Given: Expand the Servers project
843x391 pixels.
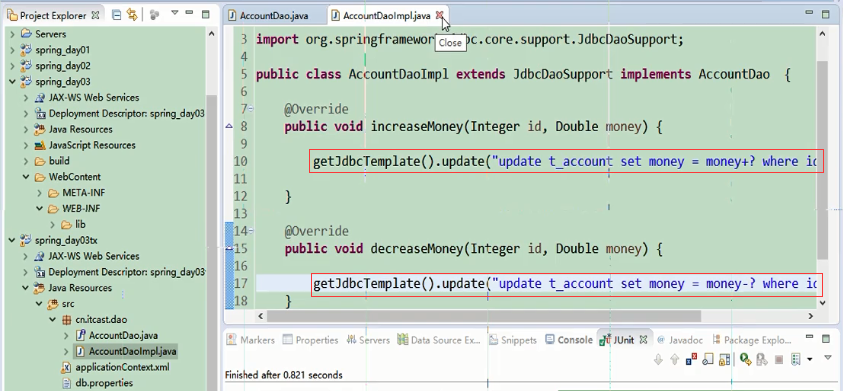Looking at the screenshot, I should [x=12, y=34].
